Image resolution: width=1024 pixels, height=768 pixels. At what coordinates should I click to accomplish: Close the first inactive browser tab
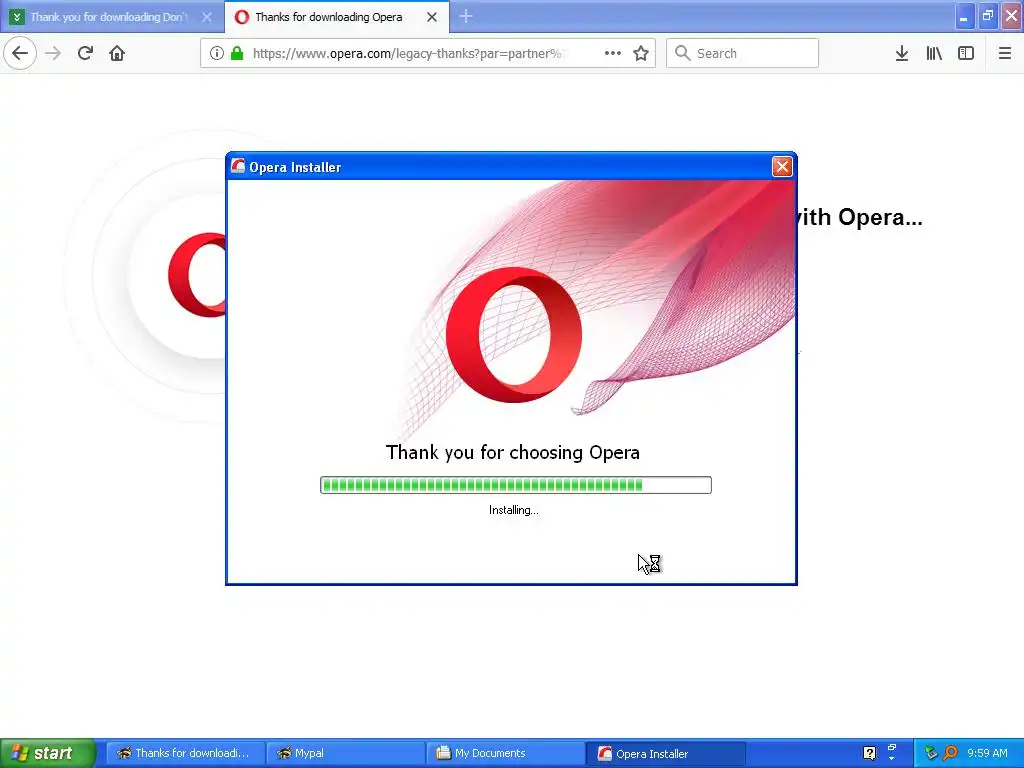click(x=206, y=17)
